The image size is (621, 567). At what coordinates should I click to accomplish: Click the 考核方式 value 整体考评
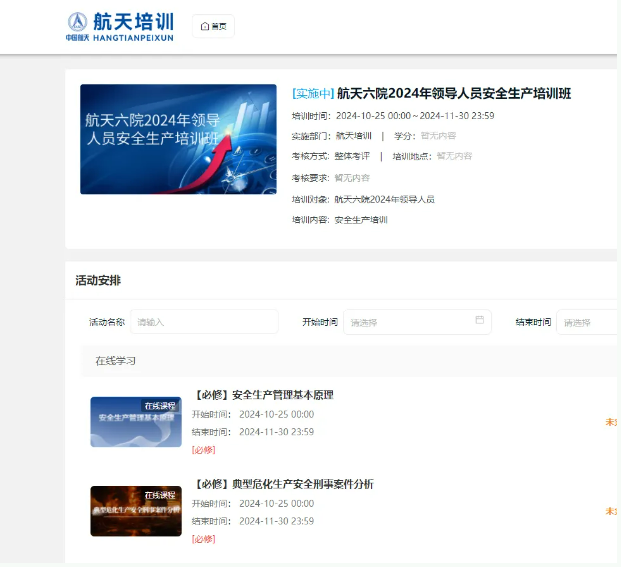pyautogui.click(x=352, y=156)
